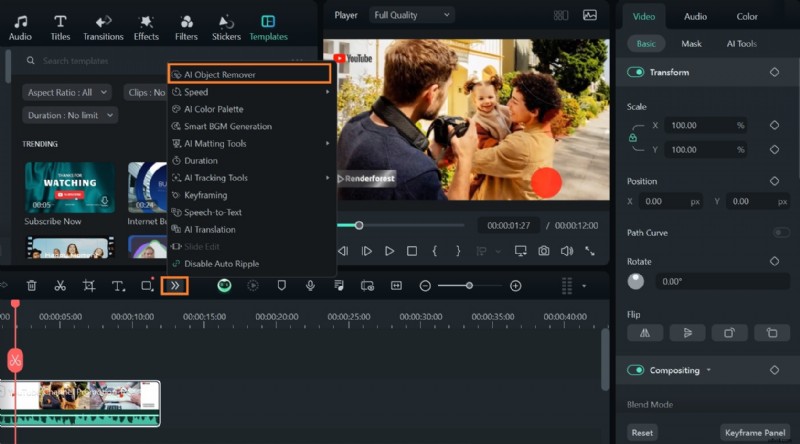The image size is (800, 444).
Task: Expand the Aspect Ratio filter dropdown
Action: pyautogui.click(x=69, y=92)
